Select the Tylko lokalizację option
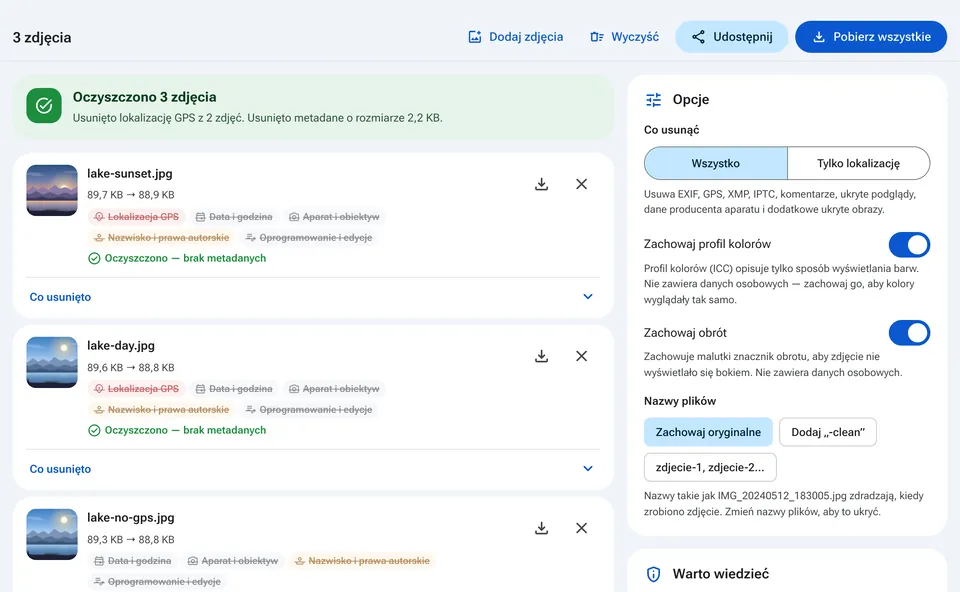This screenshot has width=960, height=592. coord(858,163)
